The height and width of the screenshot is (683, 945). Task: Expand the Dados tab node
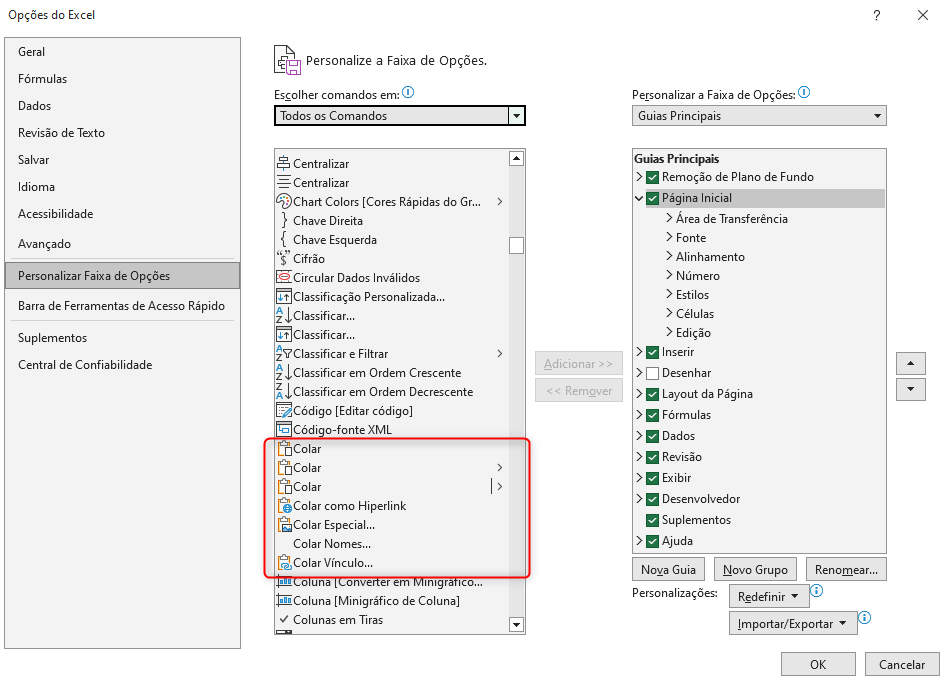click(x=639, y=435)
